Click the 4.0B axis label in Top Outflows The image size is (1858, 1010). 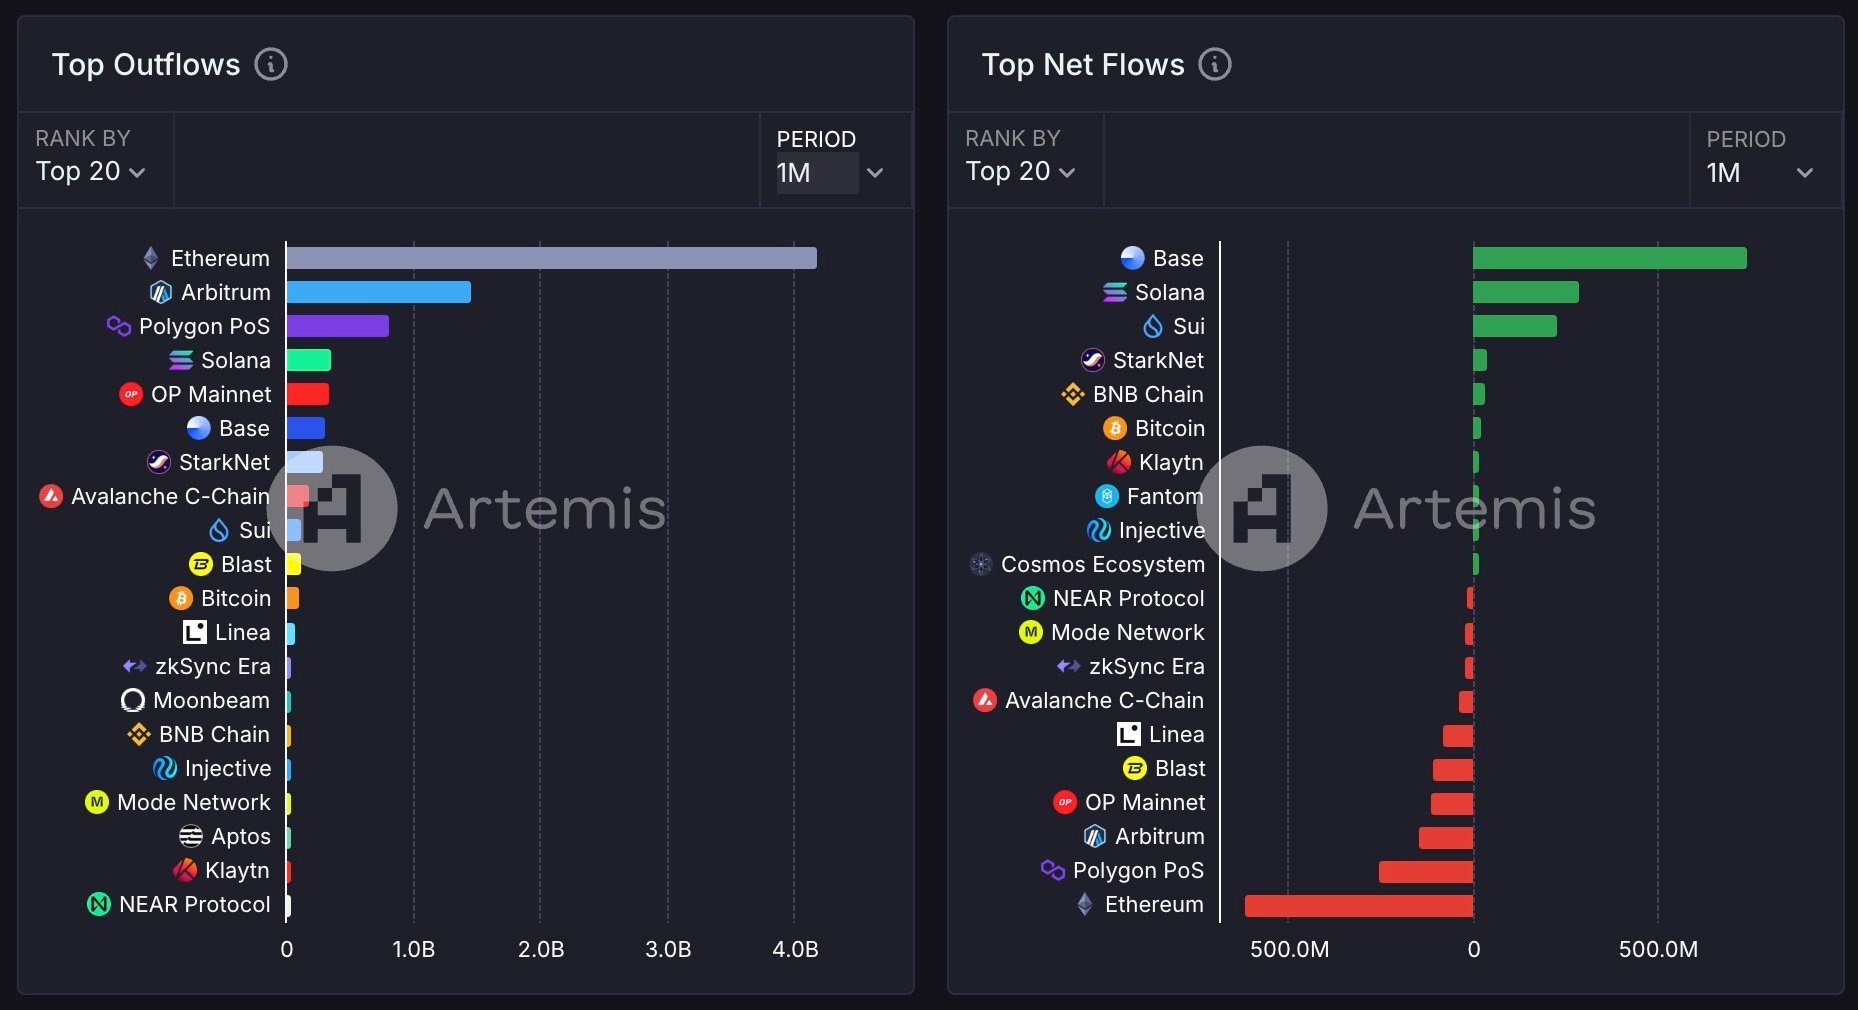point(795,949)
